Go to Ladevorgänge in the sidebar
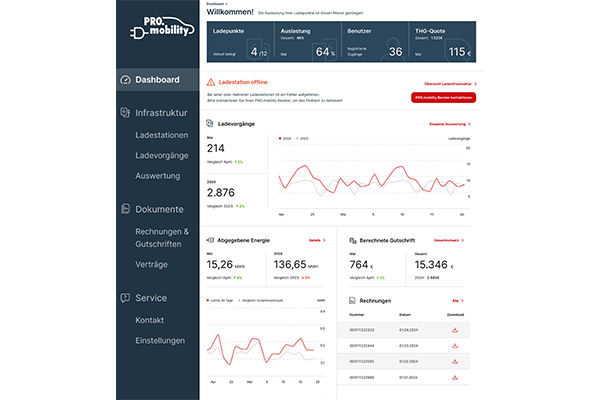The width and height of the screenshot is (600, 400). tap(163, 155)
